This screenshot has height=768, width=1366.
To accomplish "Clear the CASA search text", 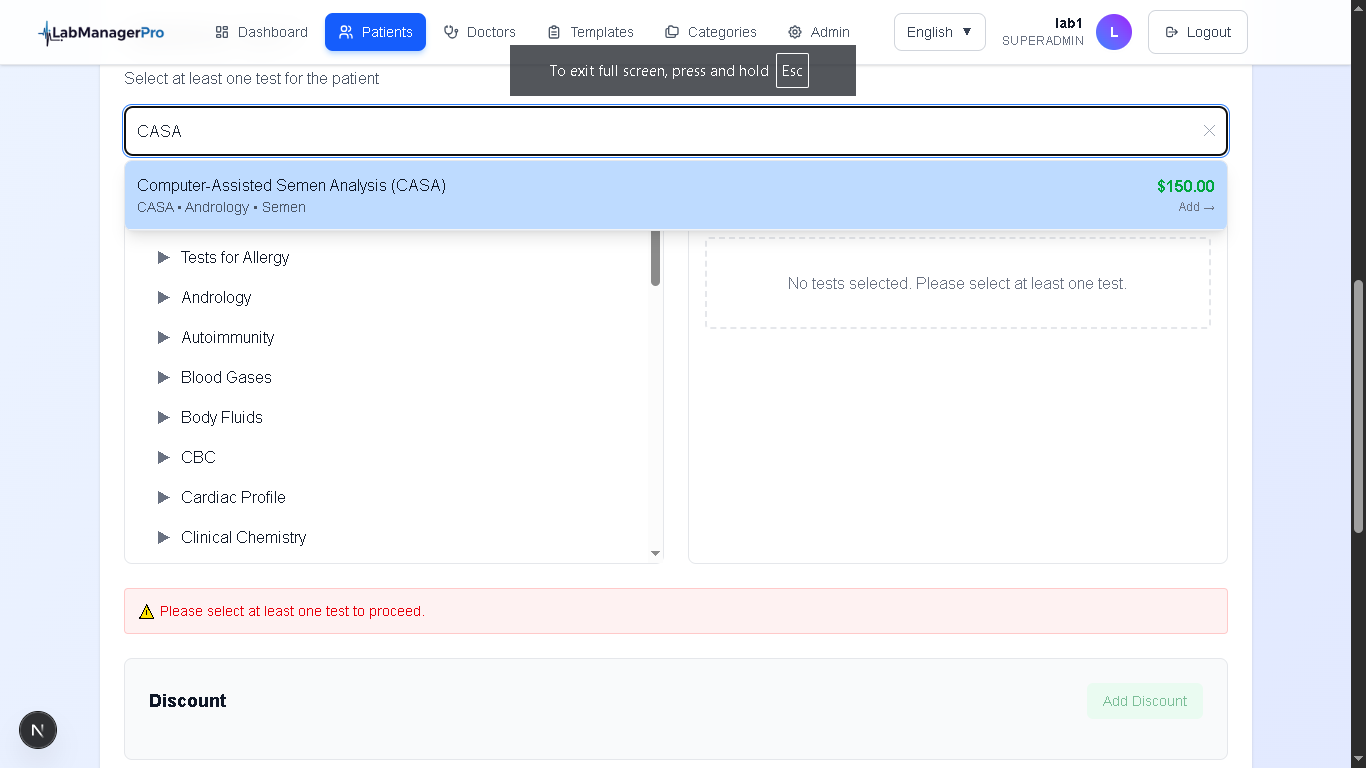I will [1209, 131].
